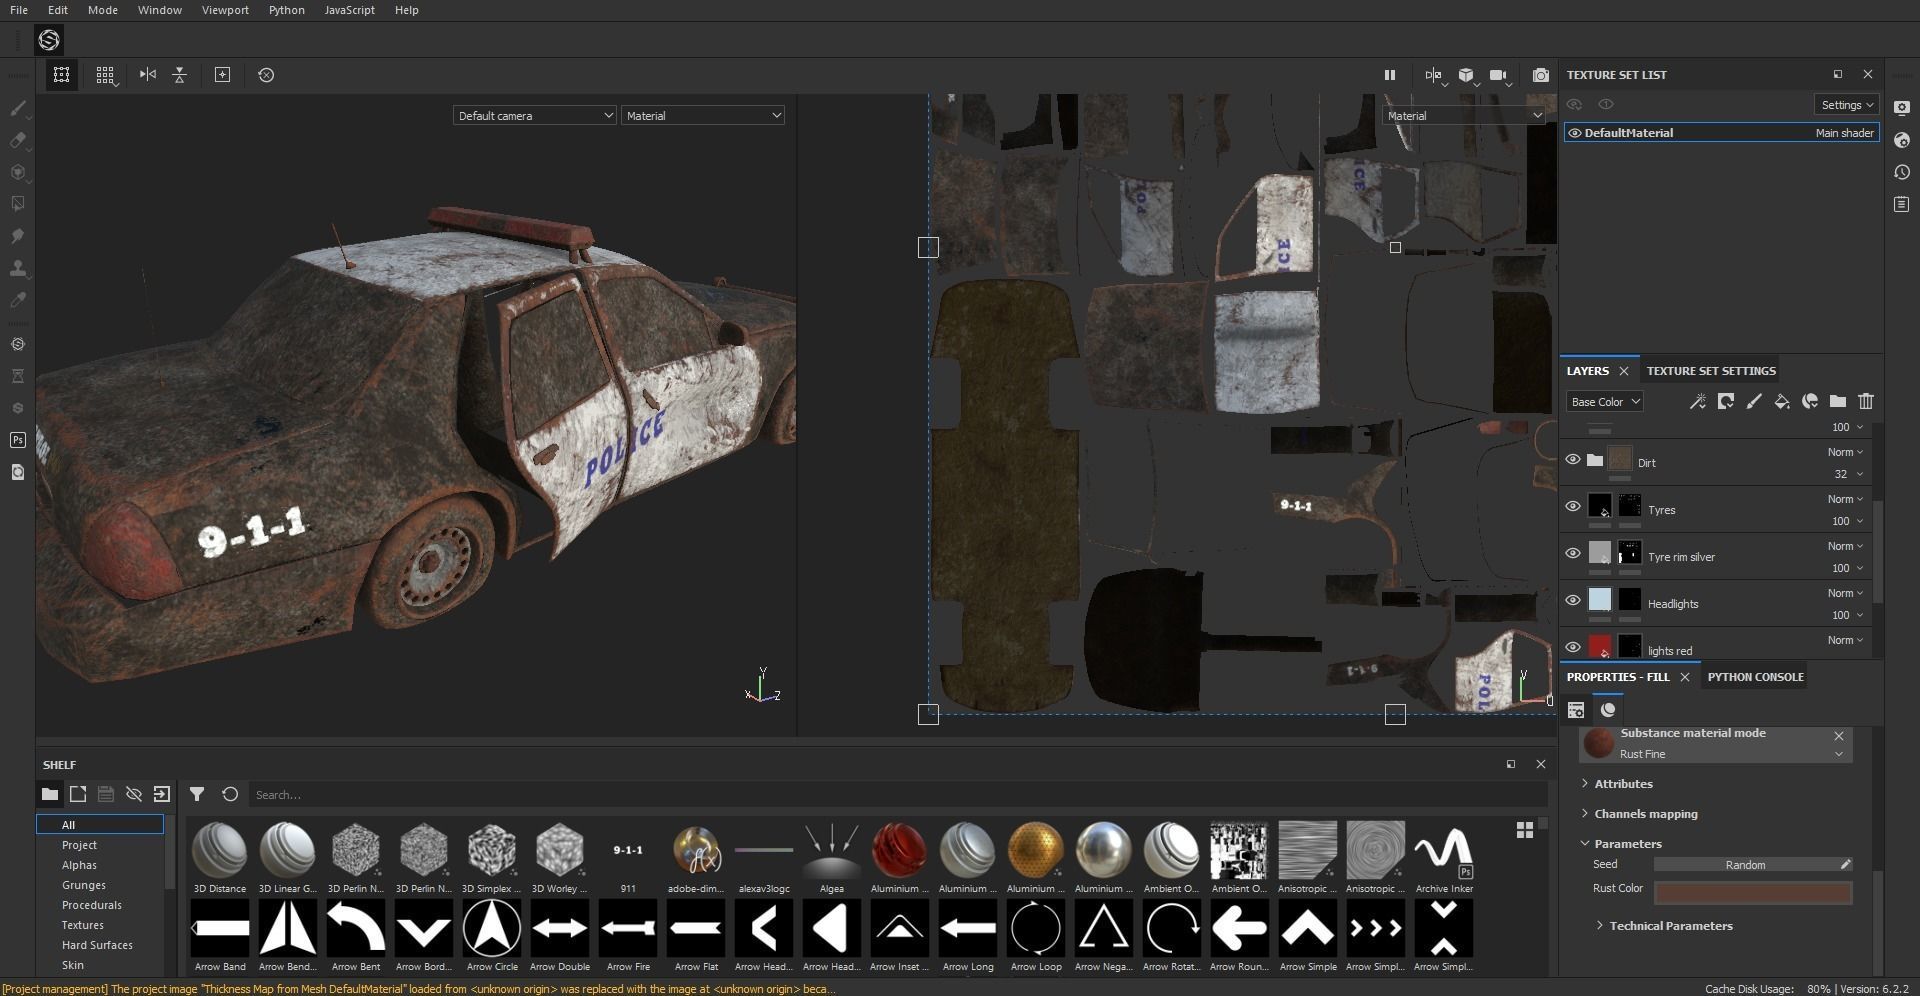
Task: Switch to the Texture Set Settings tab
Action: click(1711, 371)
